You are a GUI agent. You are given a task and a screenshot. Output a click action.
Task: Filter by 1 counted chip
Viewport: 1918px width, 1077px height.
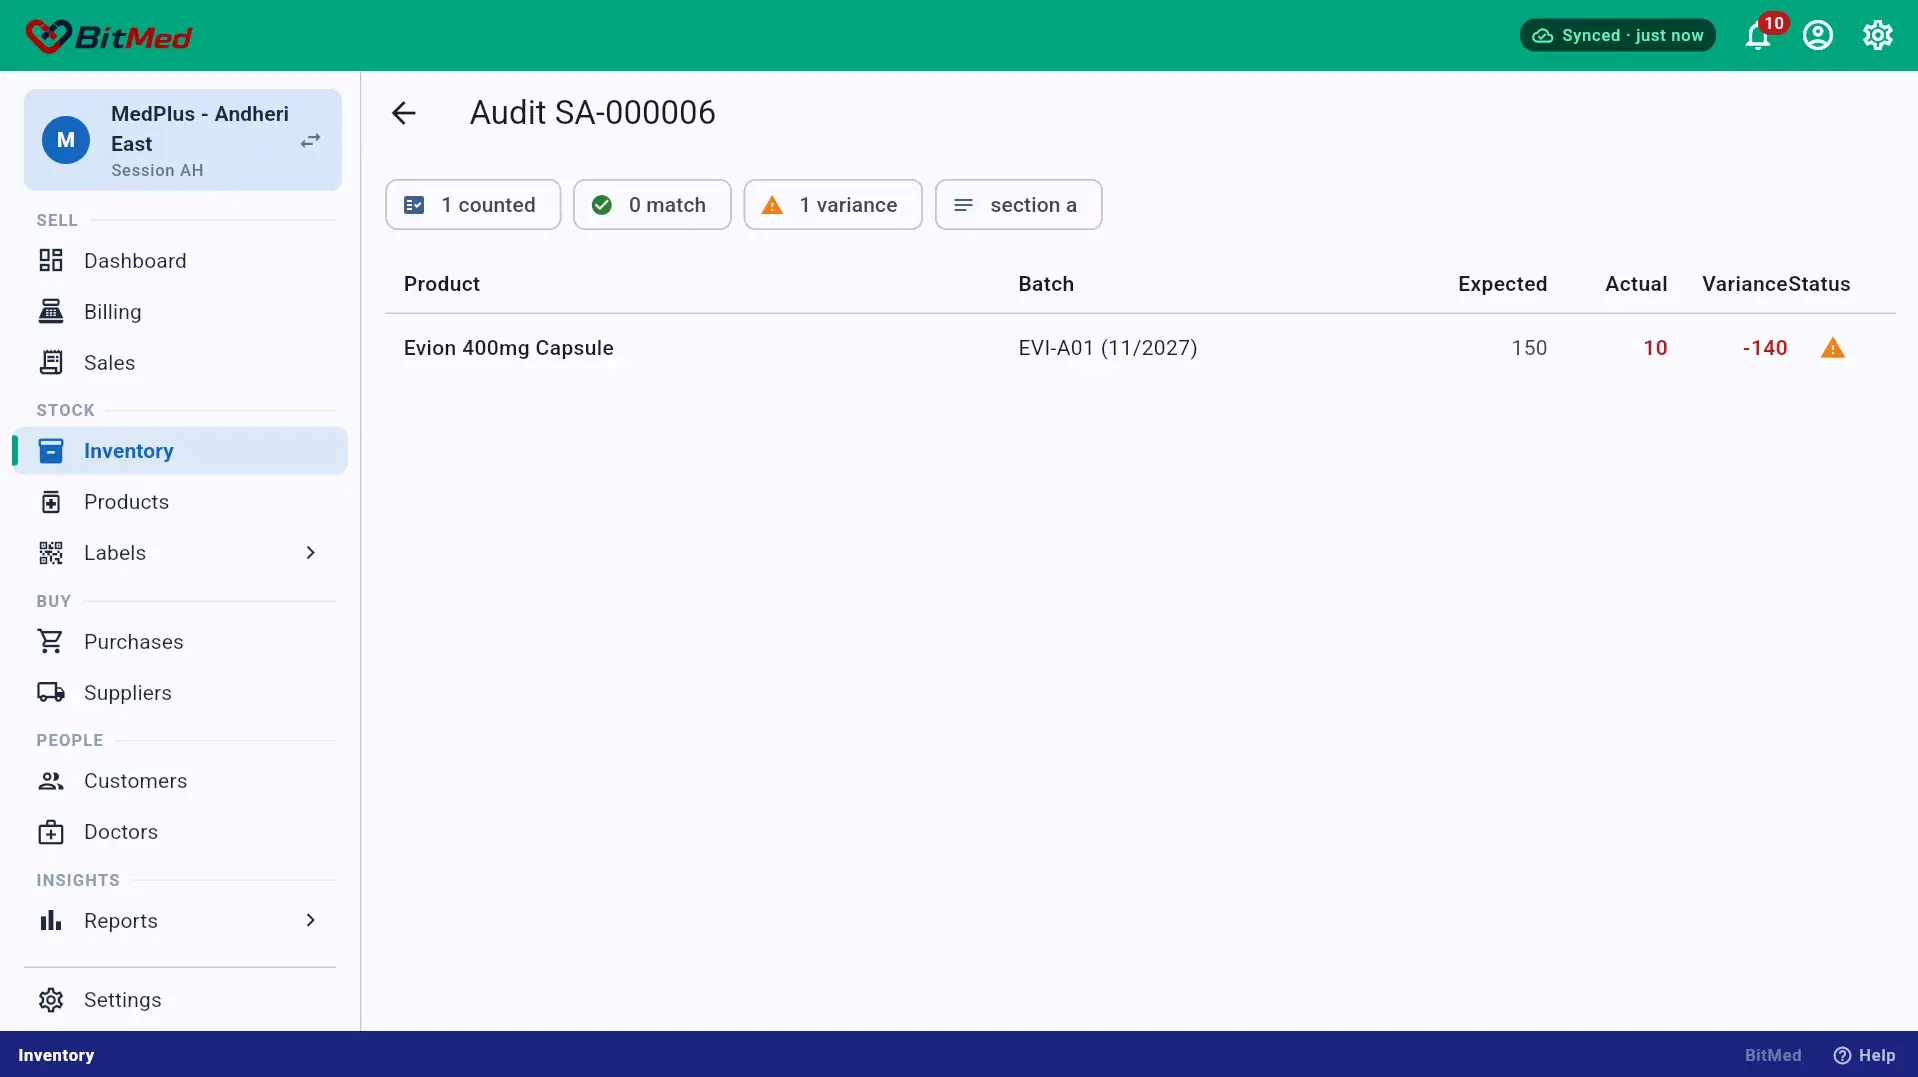click(x=473, y=205)
